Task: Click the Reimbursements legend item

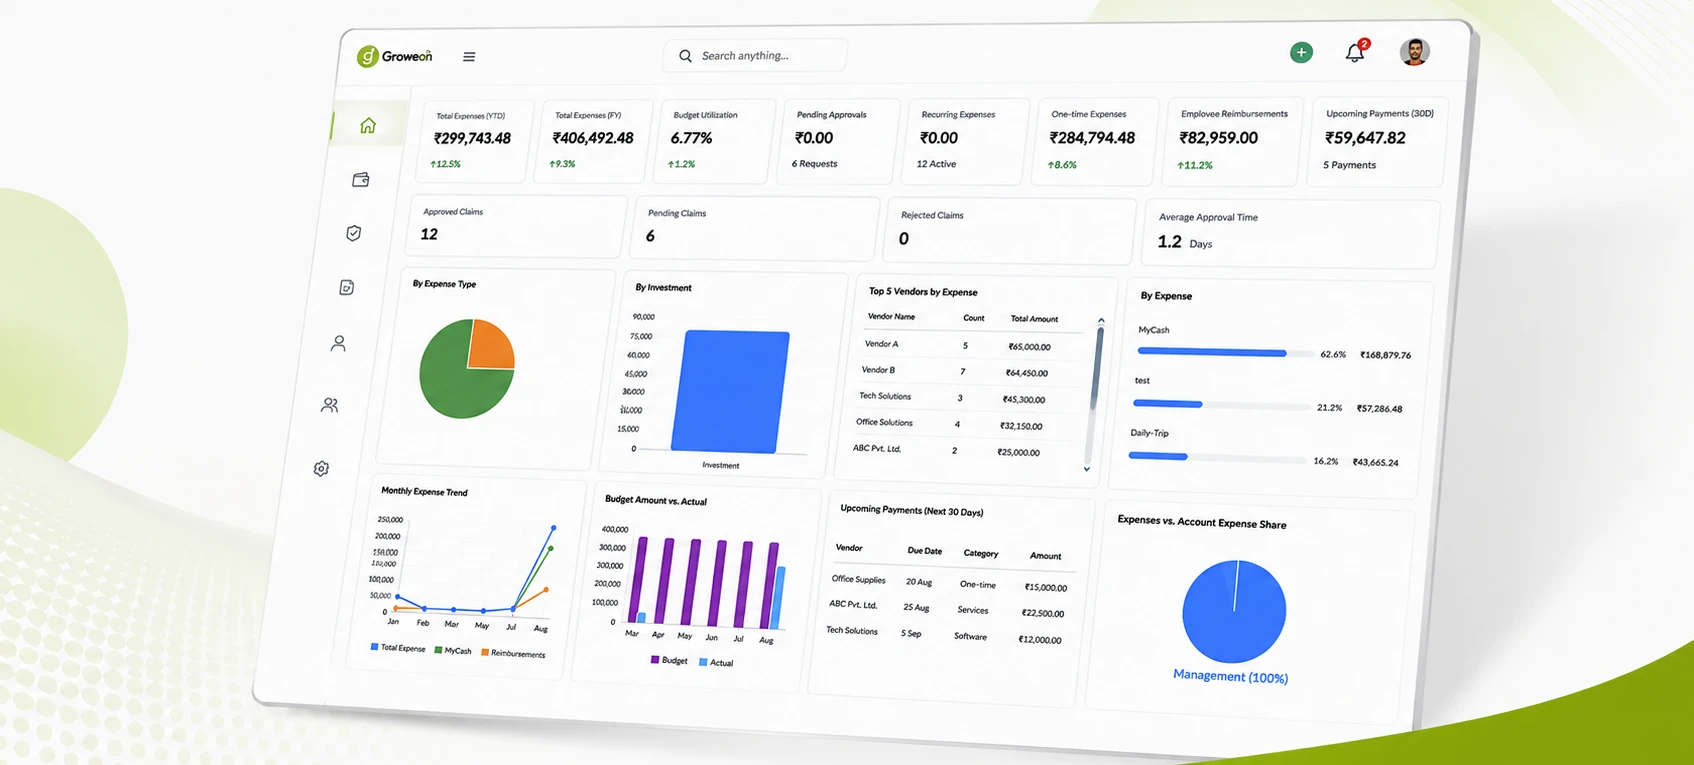Action: pos(514,653)
